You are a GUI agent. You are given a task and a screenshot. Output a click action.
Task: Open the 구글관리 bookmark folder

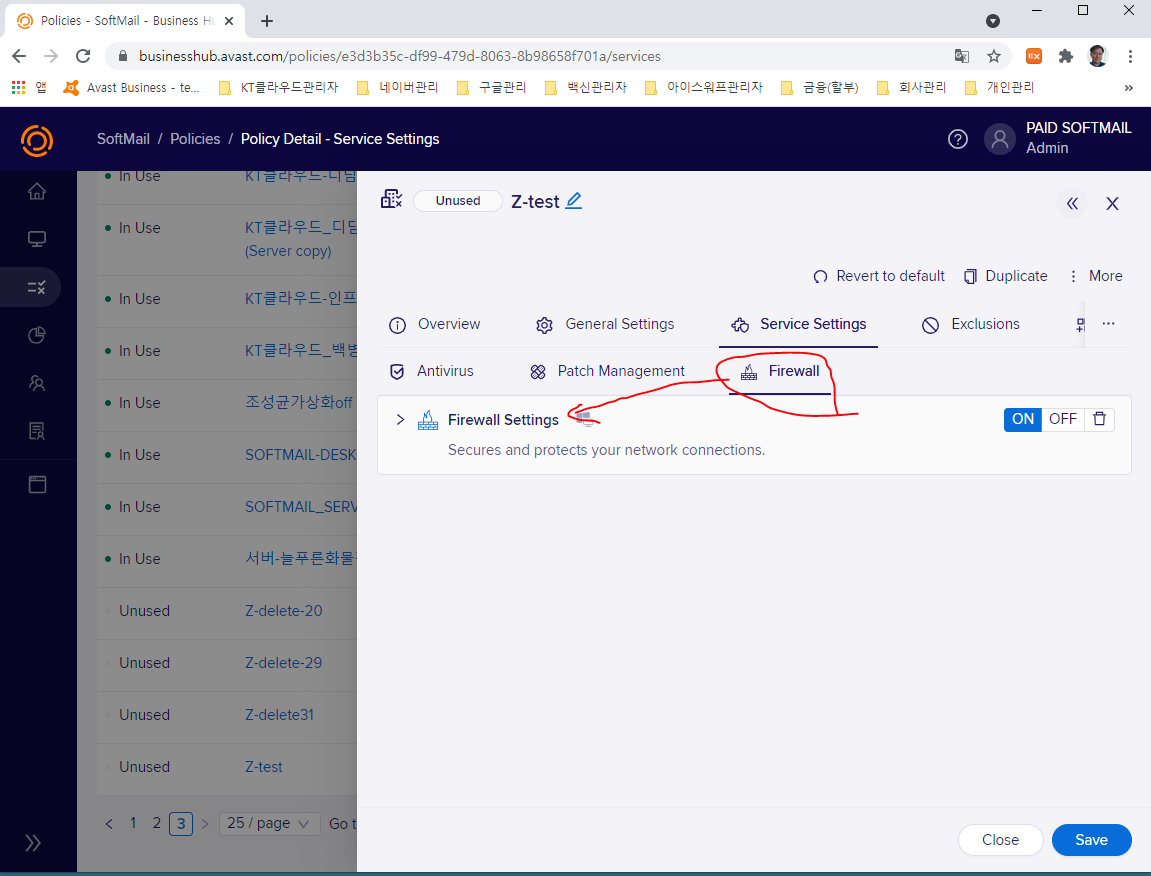tap(491, 87)
